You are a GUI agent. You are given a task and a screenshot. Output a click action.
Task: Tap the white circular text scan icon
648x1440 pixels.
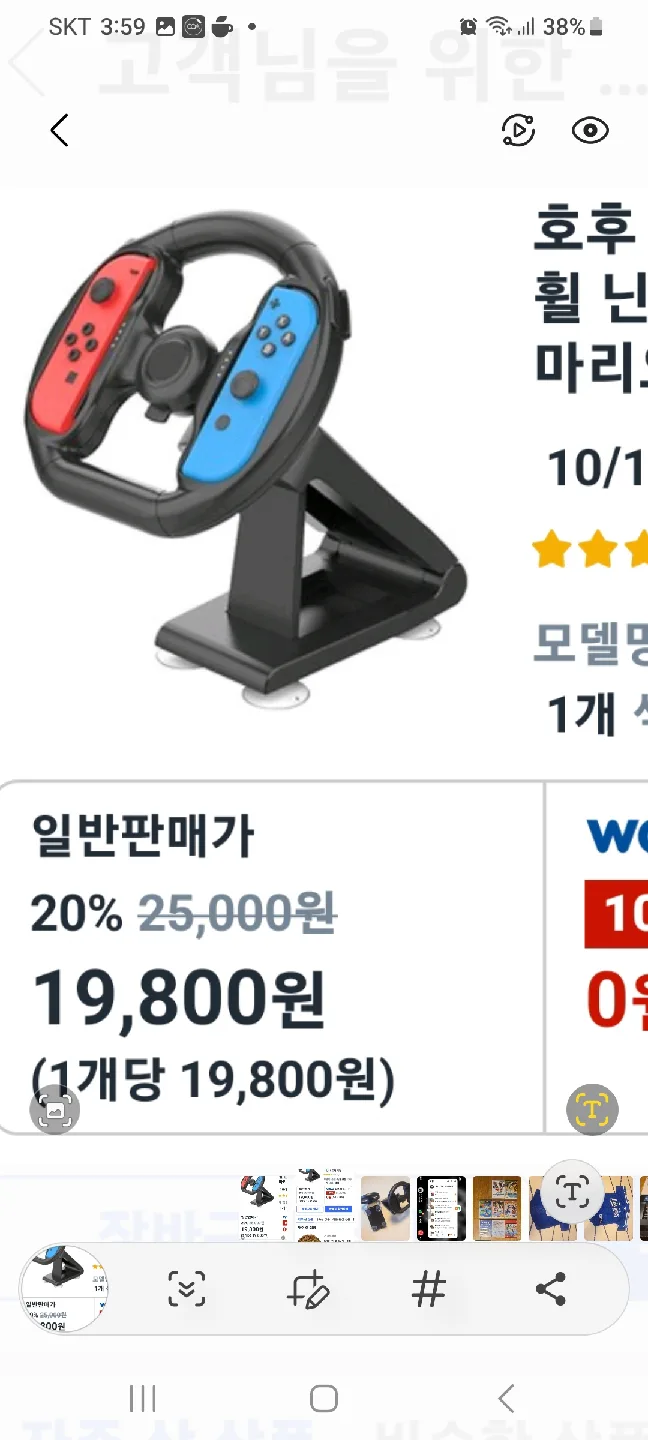572,1190
